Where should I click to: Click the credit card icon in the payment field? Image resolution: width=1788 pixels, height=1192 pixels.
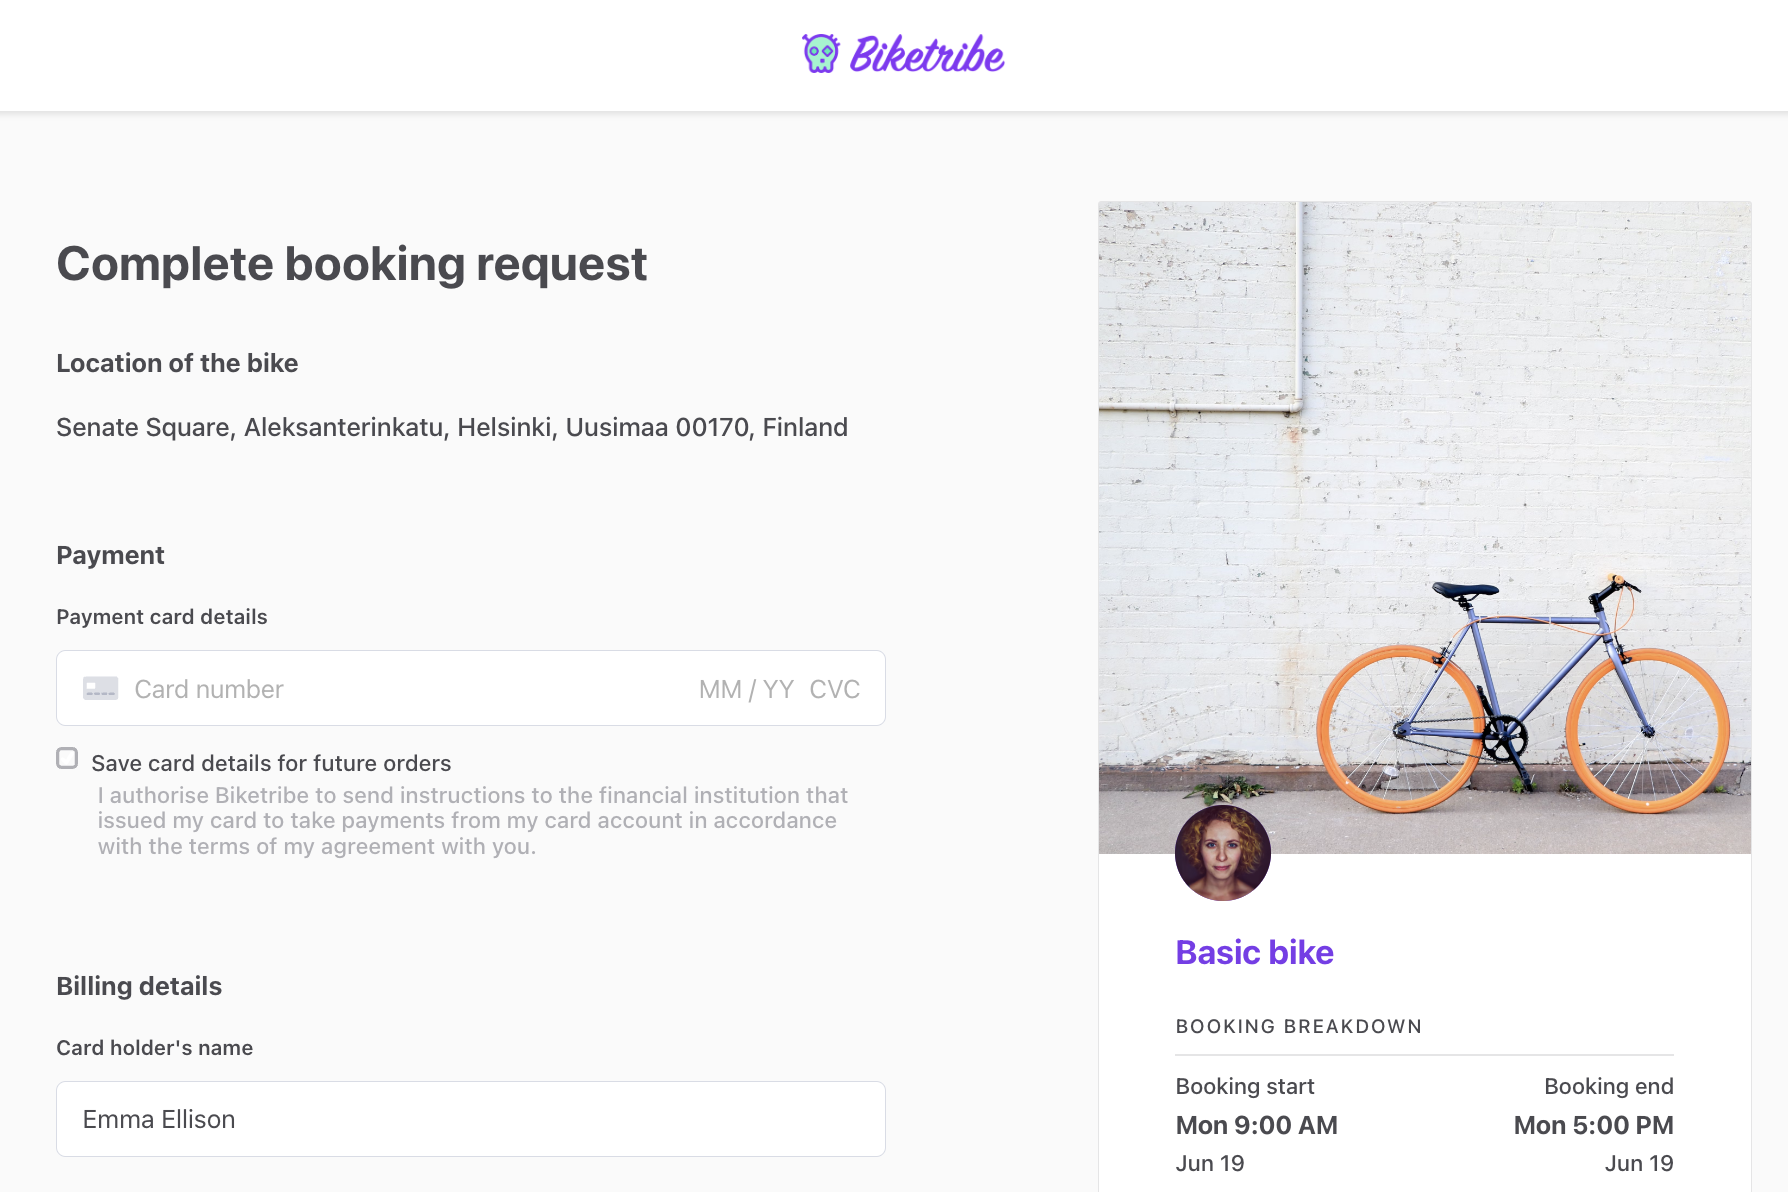pyautogui.click(x=100, y=689)
